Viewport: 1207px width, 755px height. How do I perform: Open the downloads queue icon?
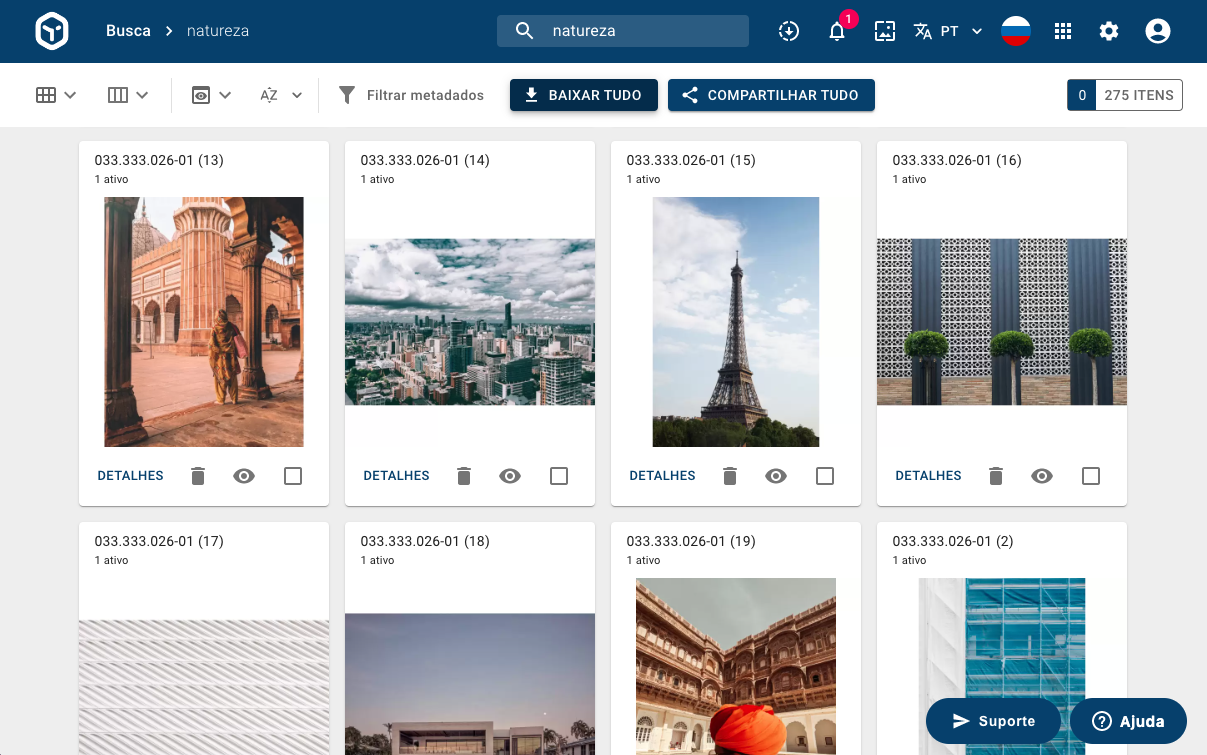(789, 31)
